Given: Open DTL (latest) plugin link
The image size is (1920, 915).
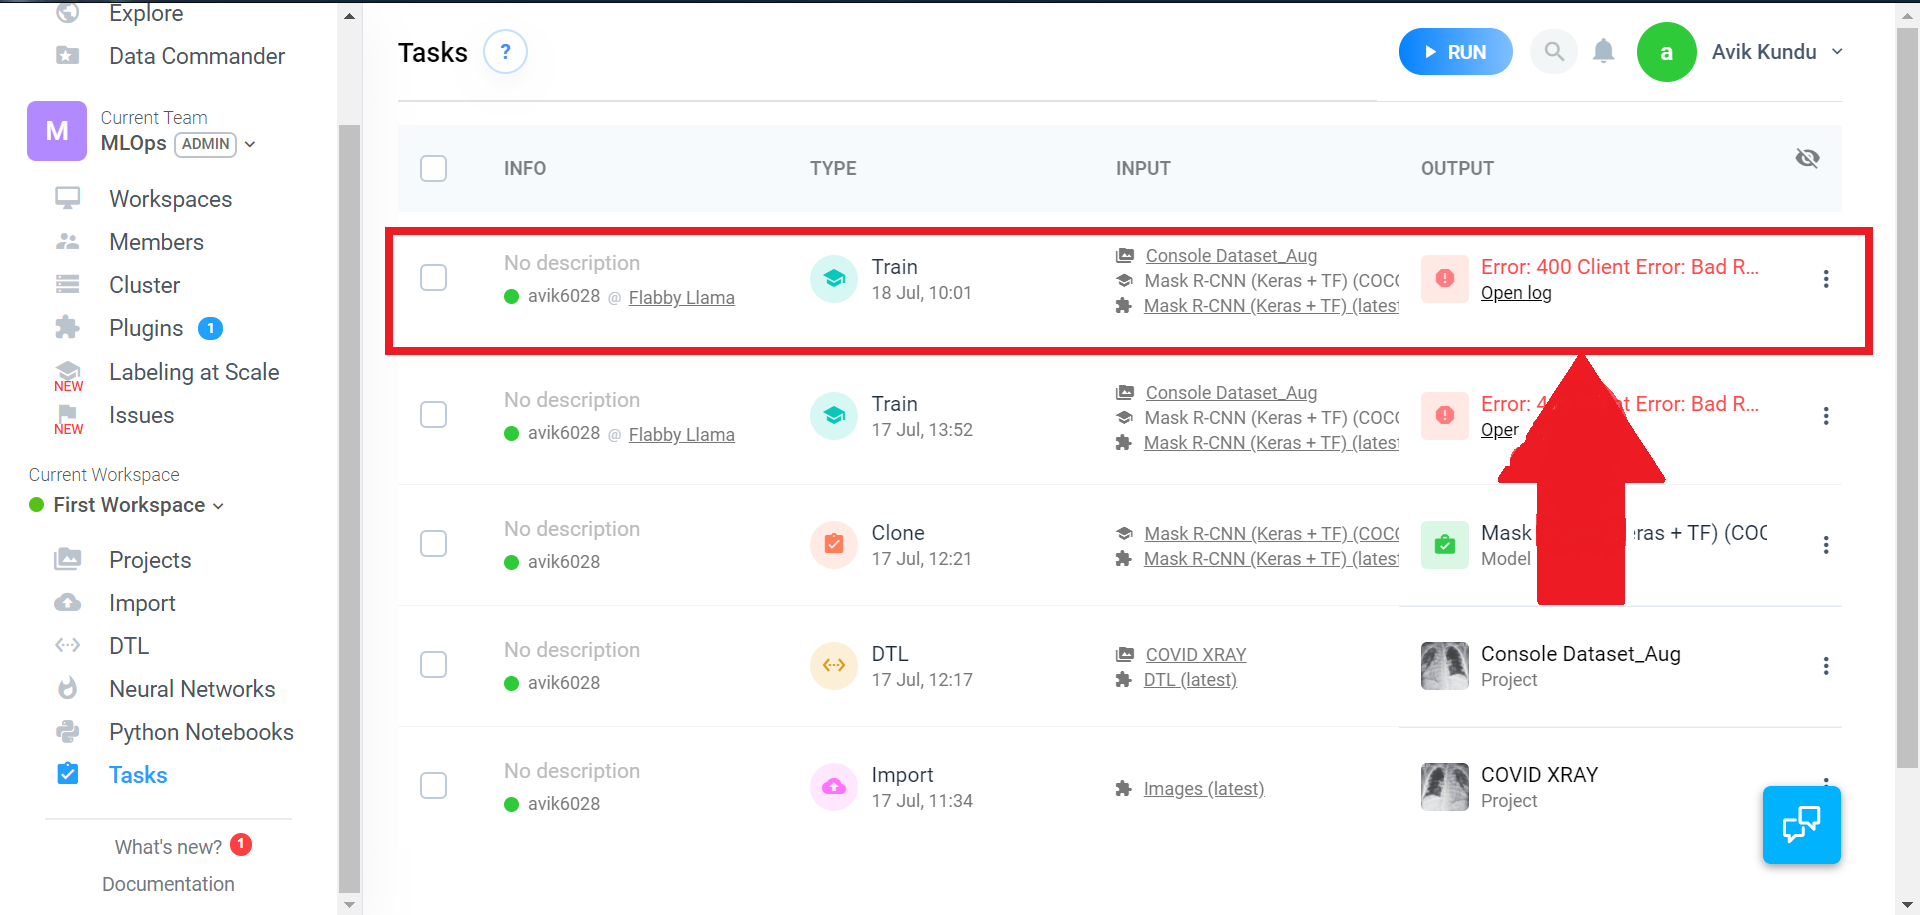Looking at the screenshot, I should click(1190, 680).
